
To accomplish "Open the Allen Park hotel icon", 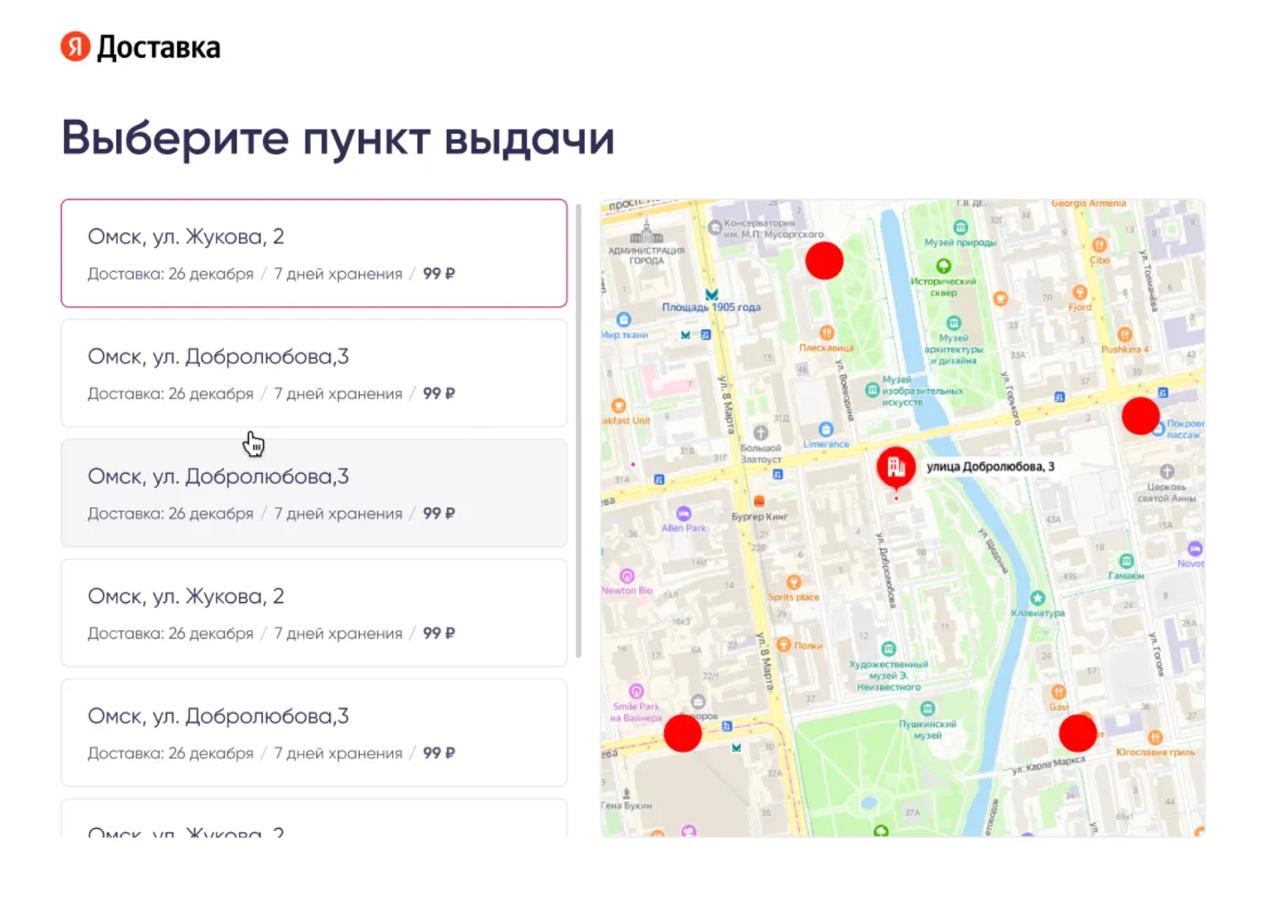I will click(x=684, y=513).
